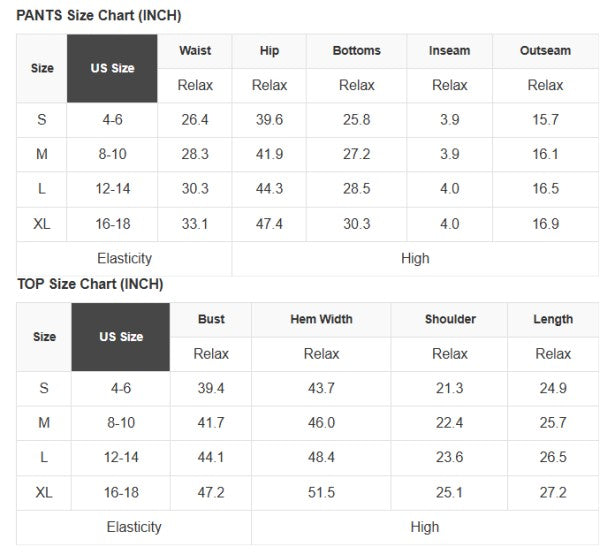The height and width of the screenshot is (554, 600).
Task: Click the Bust column header
Action: click(x=211, y=319)
